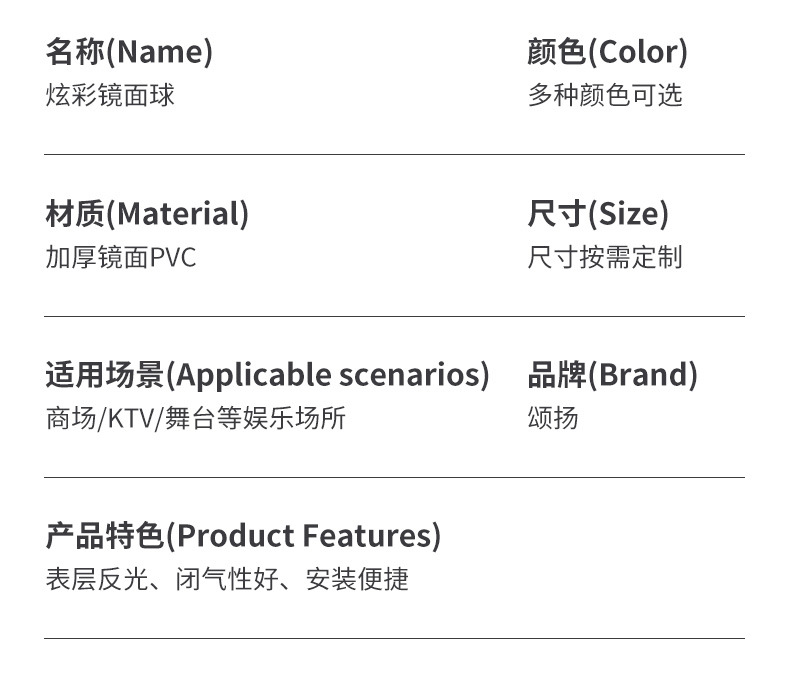Image resolution: width=790 pixels, height=687 pixels.
Task: Click the "材质(Material)" label
Action: click(147, 213)
